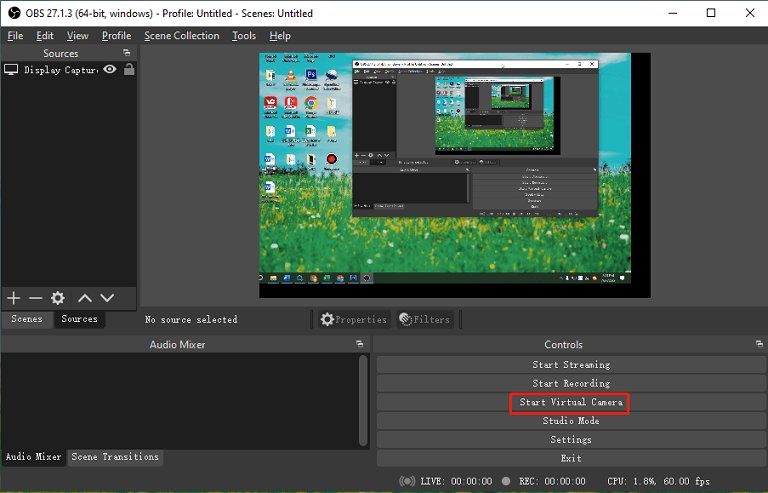Pop out the Sources dock
The height and width of the screenshot is (493, 768).
pos(126,53)
